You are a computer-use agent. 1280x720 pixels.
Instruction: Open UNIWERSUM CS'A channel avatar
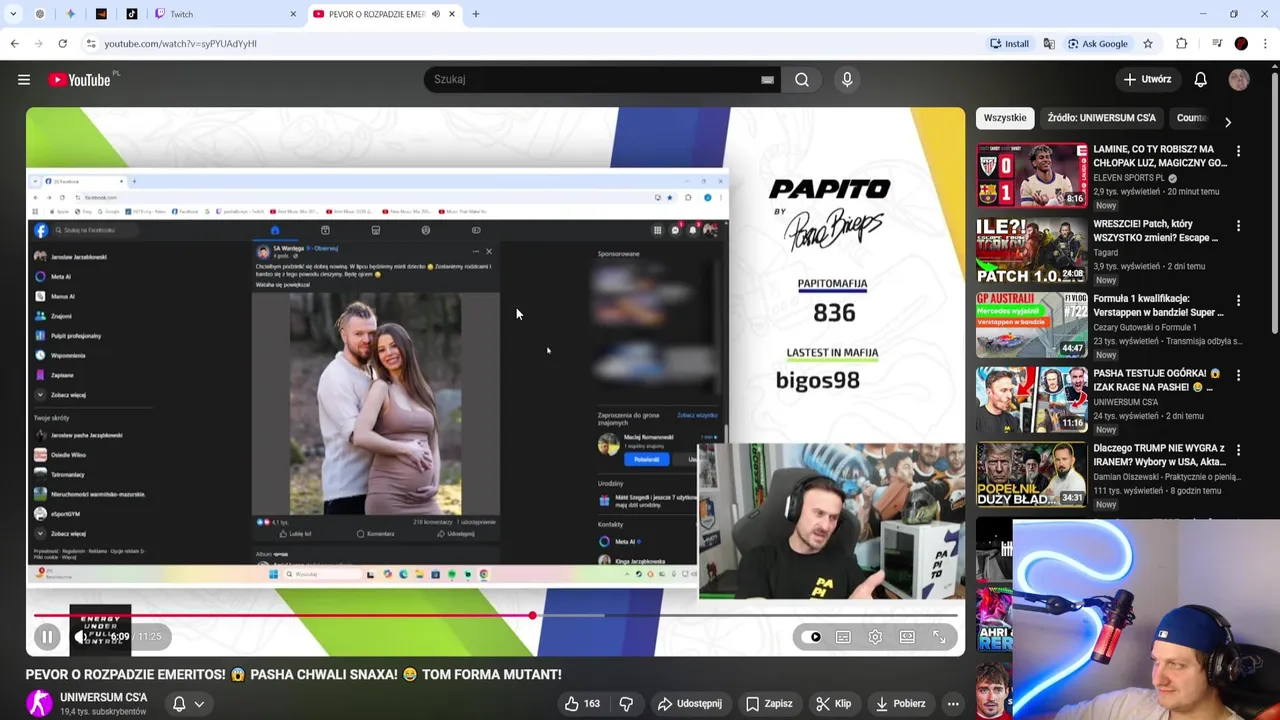tap(39, 703)
